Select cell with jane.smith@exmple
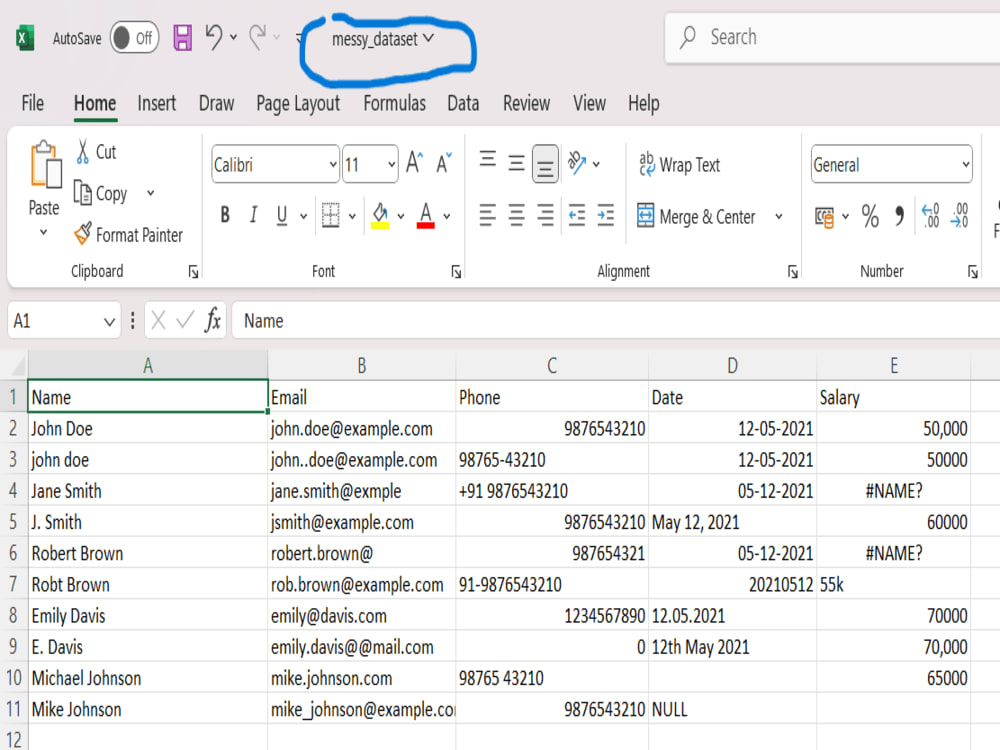Screen dimensions: 1000x750 pyautogui.click(x=362, y=490)
